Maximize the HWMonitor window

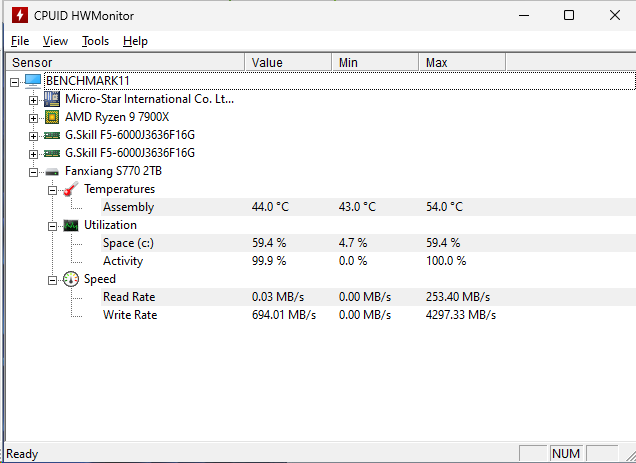tap(569, 15)
